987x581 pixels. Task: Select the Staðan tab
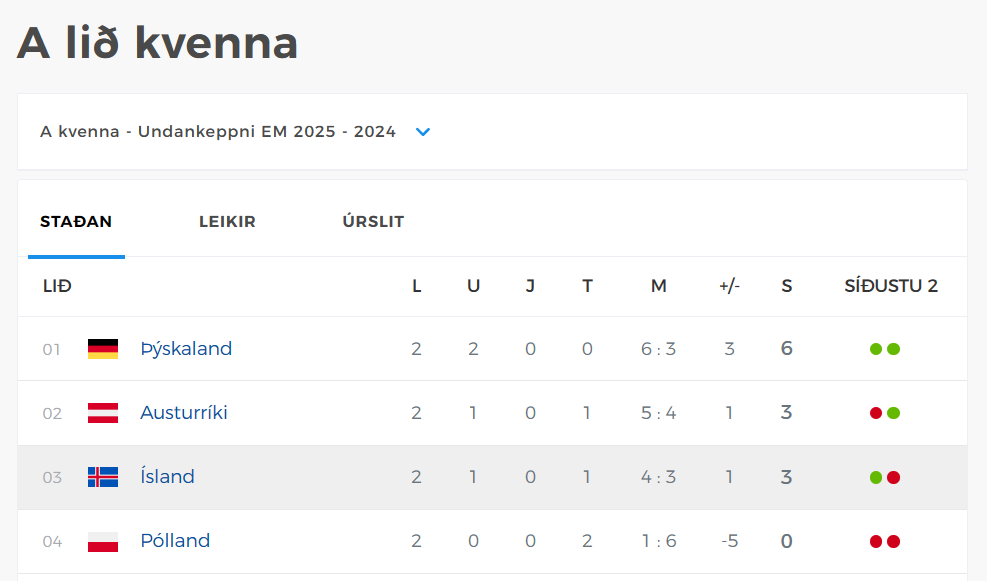(x=76, y=222)
